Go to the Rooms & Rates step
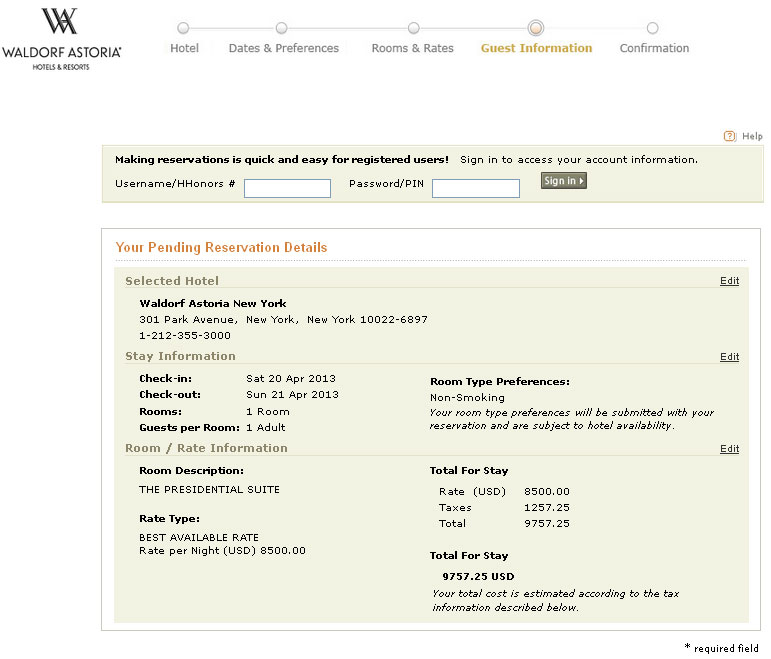This screenshot has width=771, height=659. tap(413, 48)
